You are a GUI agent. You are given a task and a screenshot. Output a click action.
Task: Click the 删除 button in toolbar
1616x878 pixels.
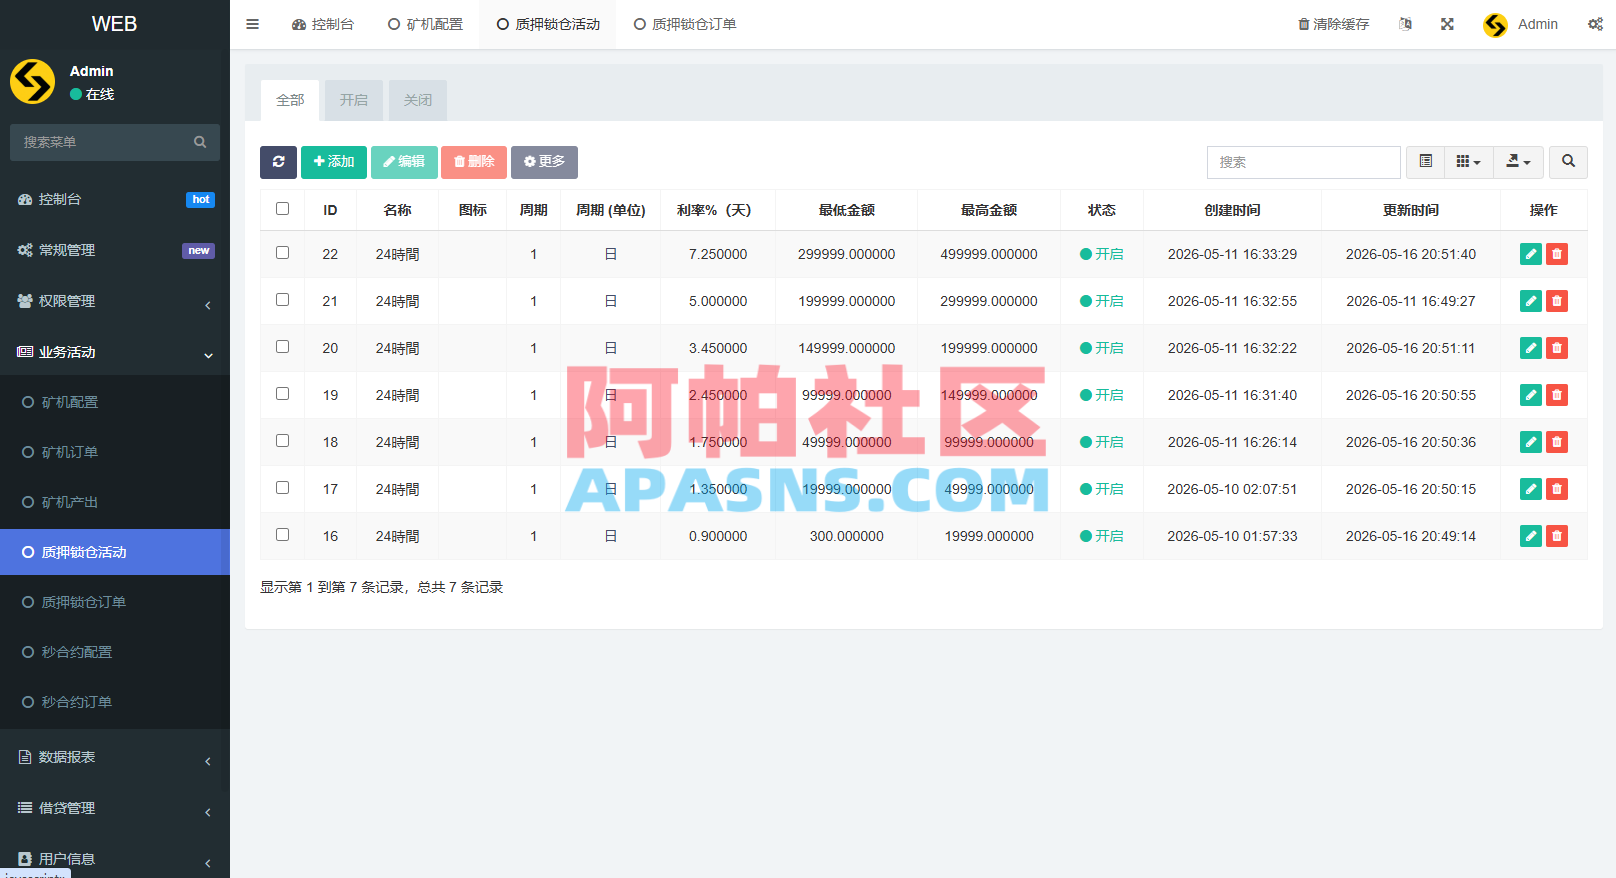[474, 162]
